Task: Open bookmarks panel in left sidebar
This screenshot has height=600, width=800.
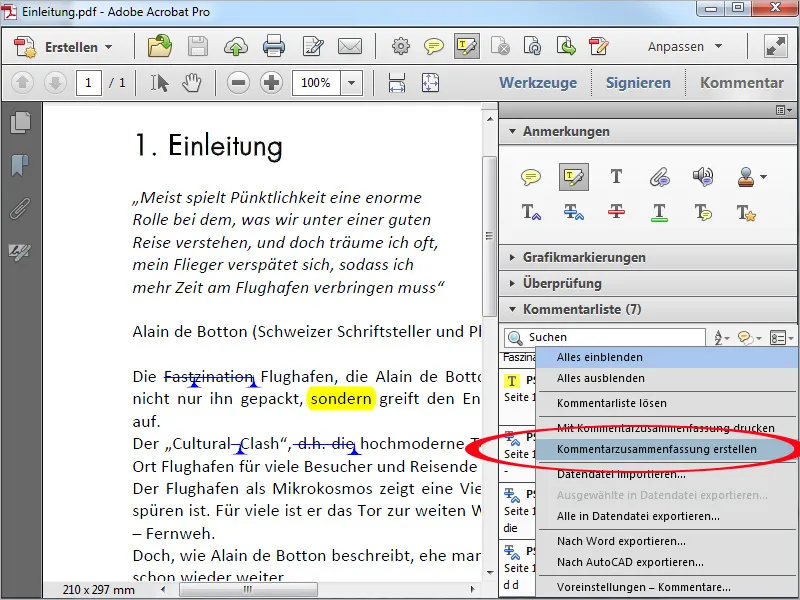Action: coord(20,165)
